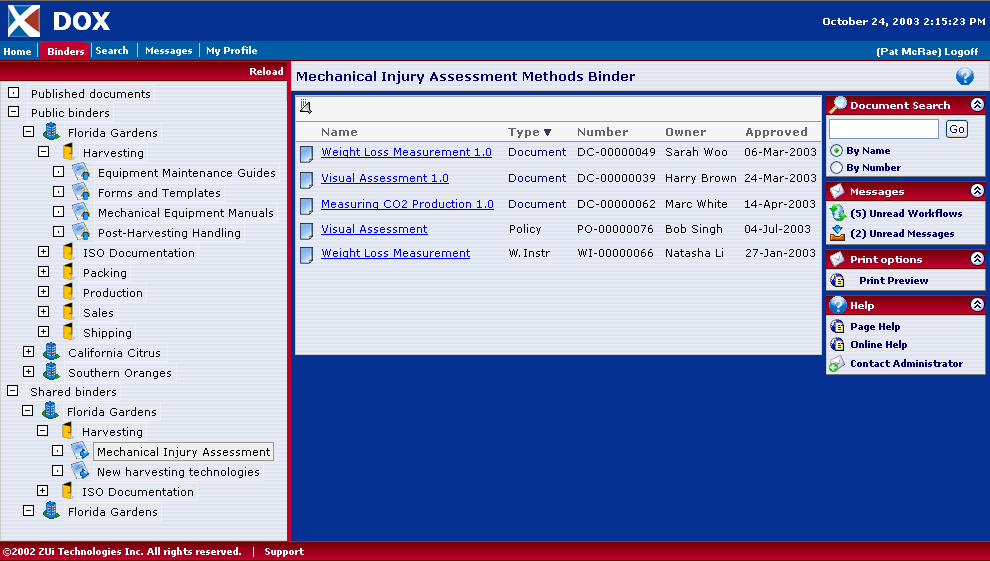Sort the list by Type column
990x561 pixels.
[529, 132]
